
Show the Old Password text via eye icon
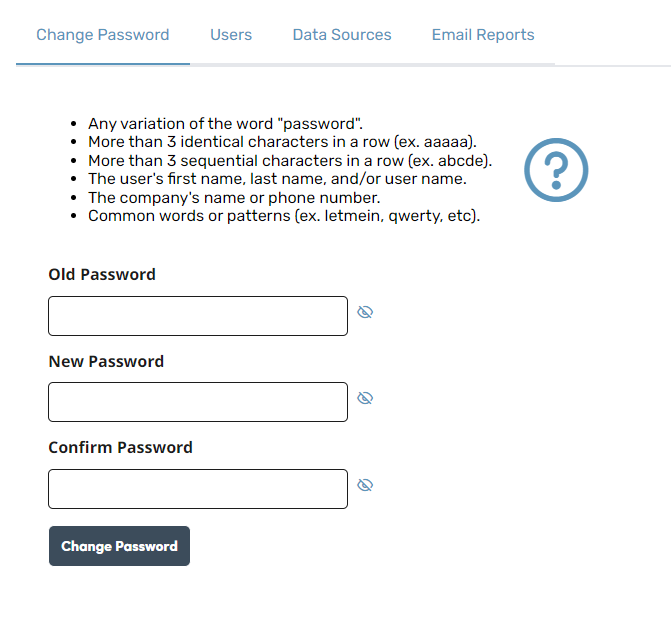365,312
